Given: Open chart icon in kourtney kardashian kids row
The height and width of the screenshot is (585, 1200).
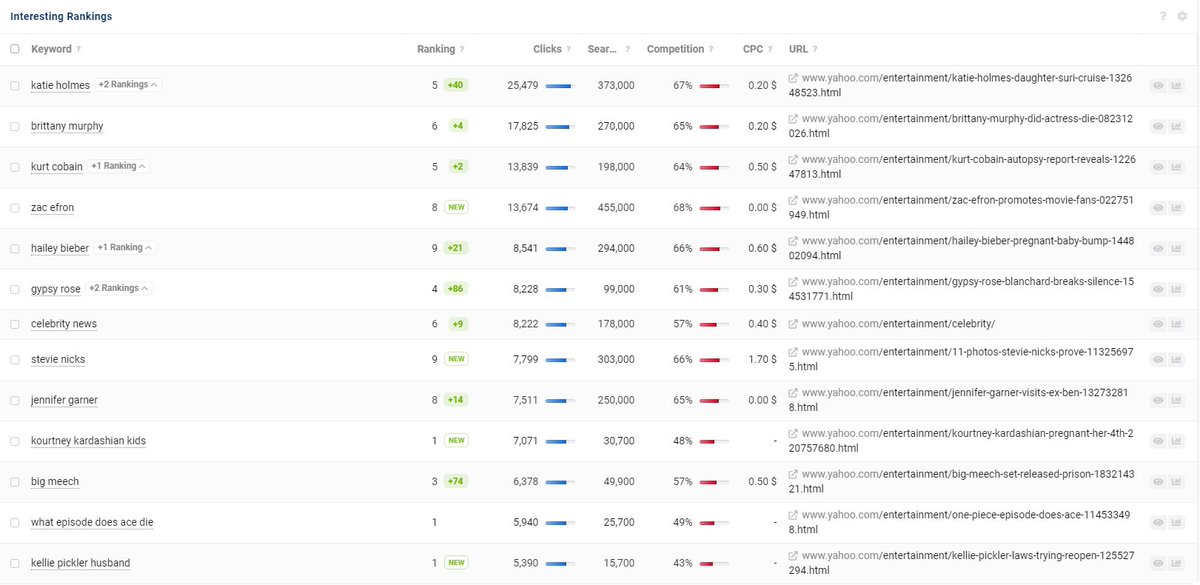Looking at the screenshot, I should pyautogui.click(x=1176, y=441).
